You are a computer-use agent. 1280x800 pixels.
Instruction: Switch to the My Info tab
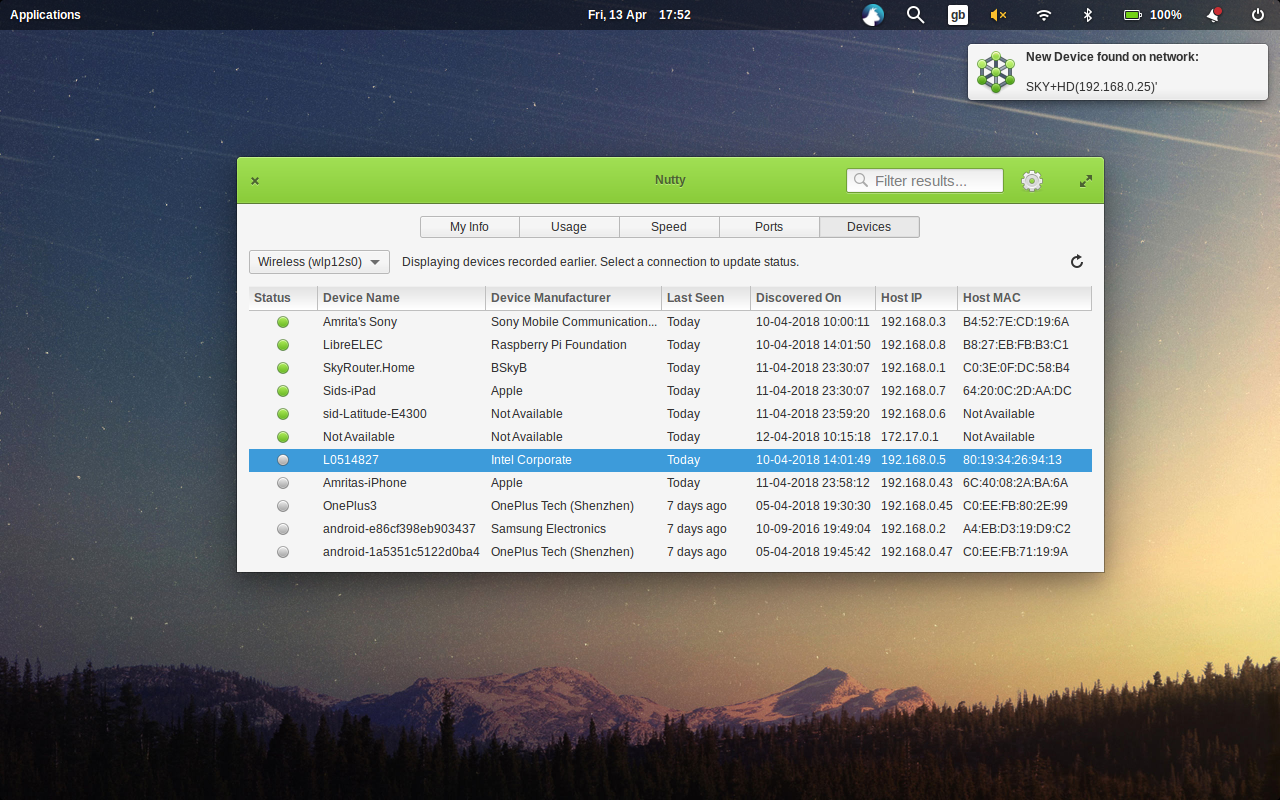tap(469, 227)
